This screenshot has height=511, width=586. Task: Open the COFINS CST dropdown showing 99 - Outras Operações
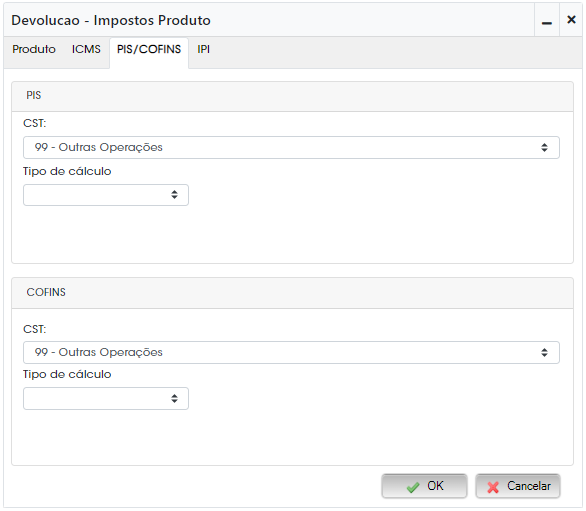[291, 353]
